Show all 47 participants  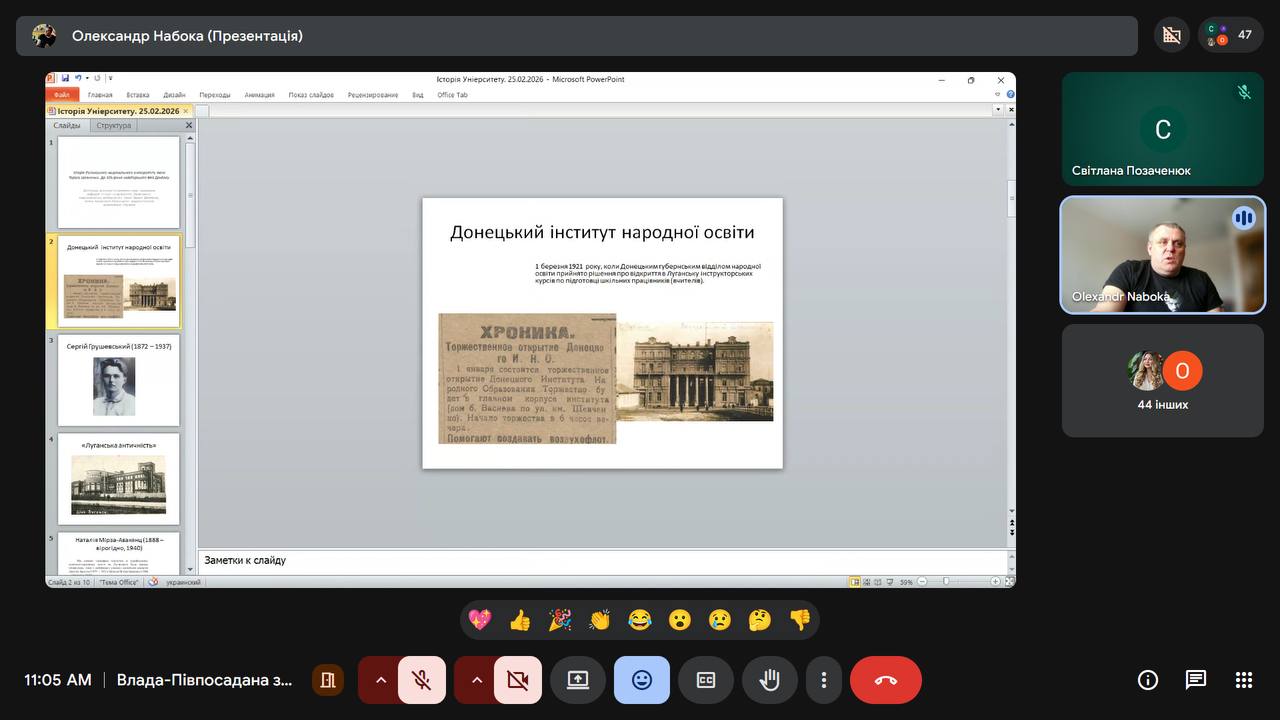[1231, 35]
